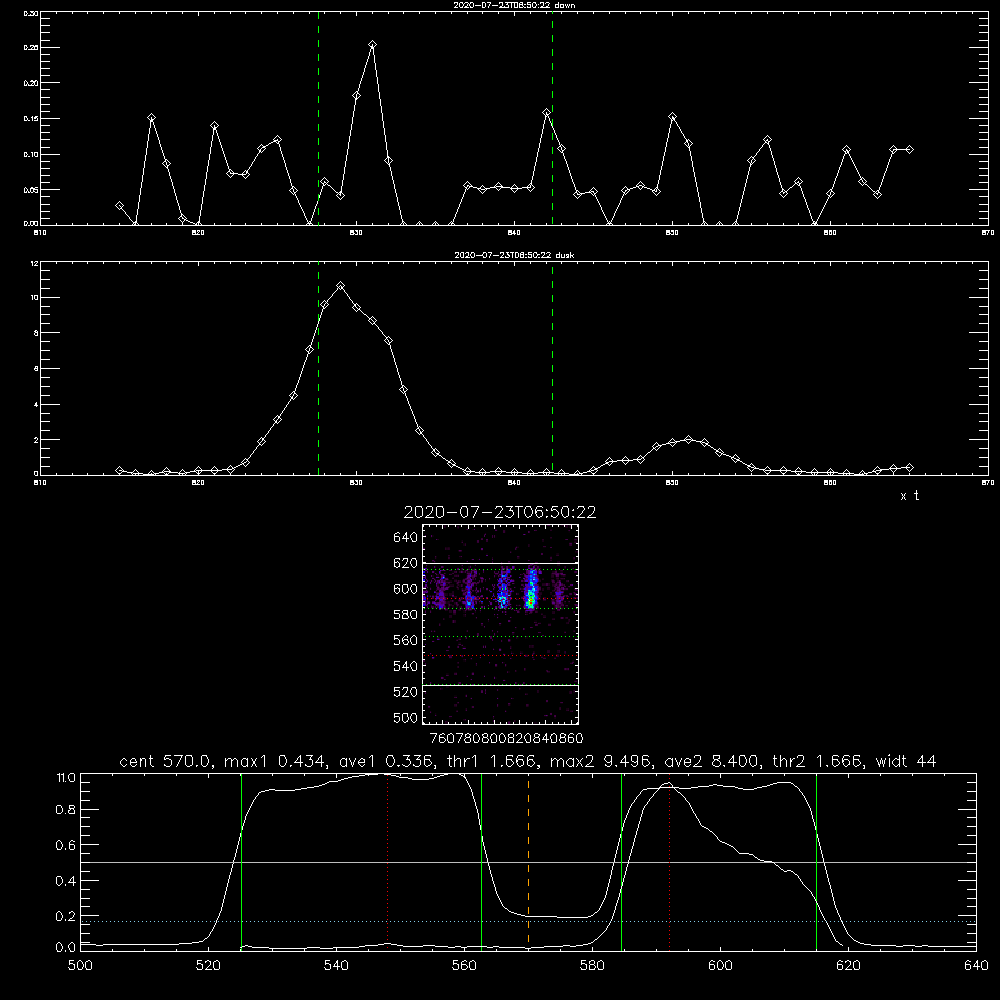Viewport: 1000px width, 1000px height.
Task: Click the red dotted line near 548 in bottom plot
Action: [x=387, y=862]
